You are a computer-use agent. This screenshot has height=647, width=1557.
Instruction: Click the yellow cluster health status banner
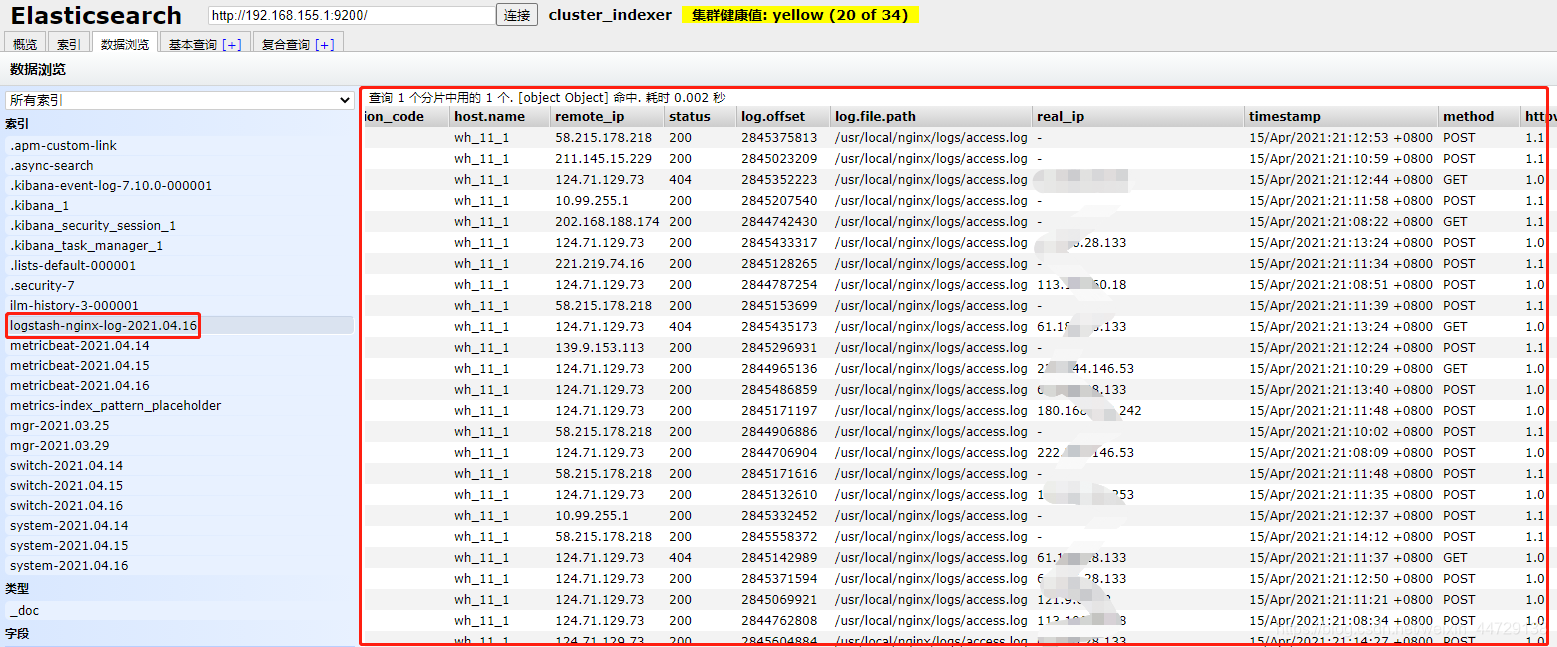click(799, 14)
